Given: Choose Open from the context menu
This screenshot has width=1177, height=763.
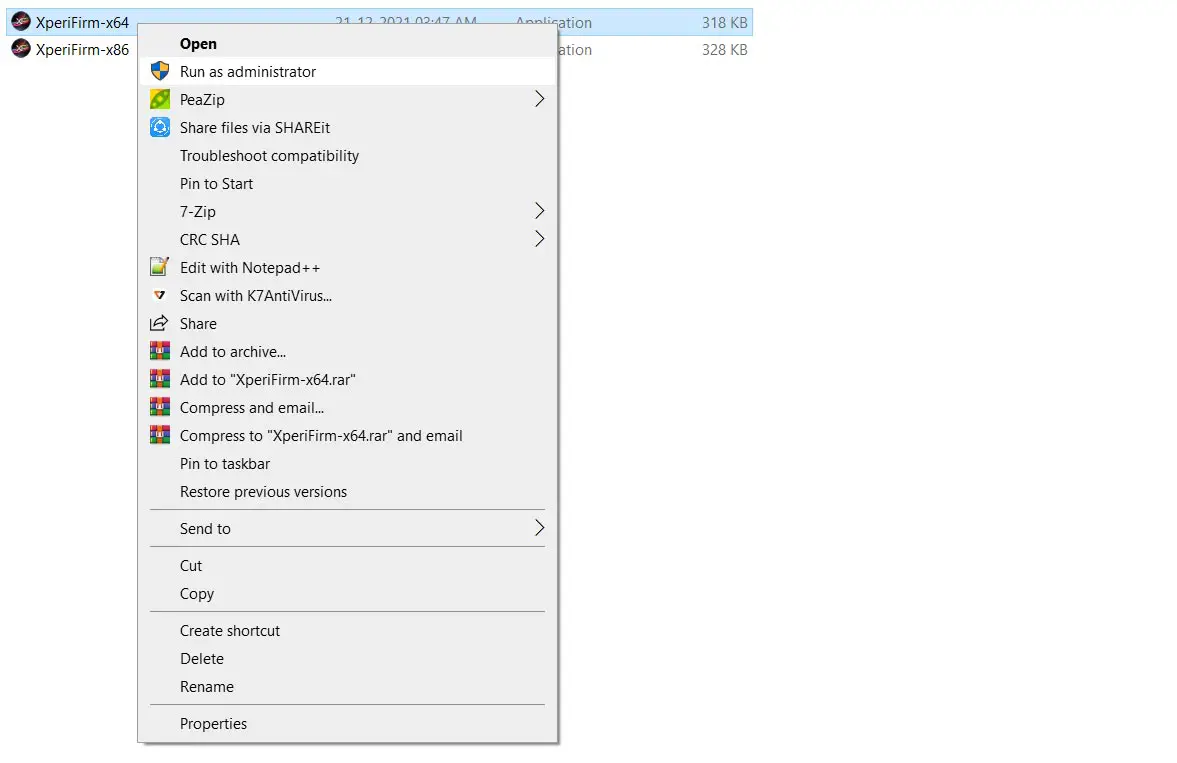Looking at the screenshot, I should [x=348, y=44].
